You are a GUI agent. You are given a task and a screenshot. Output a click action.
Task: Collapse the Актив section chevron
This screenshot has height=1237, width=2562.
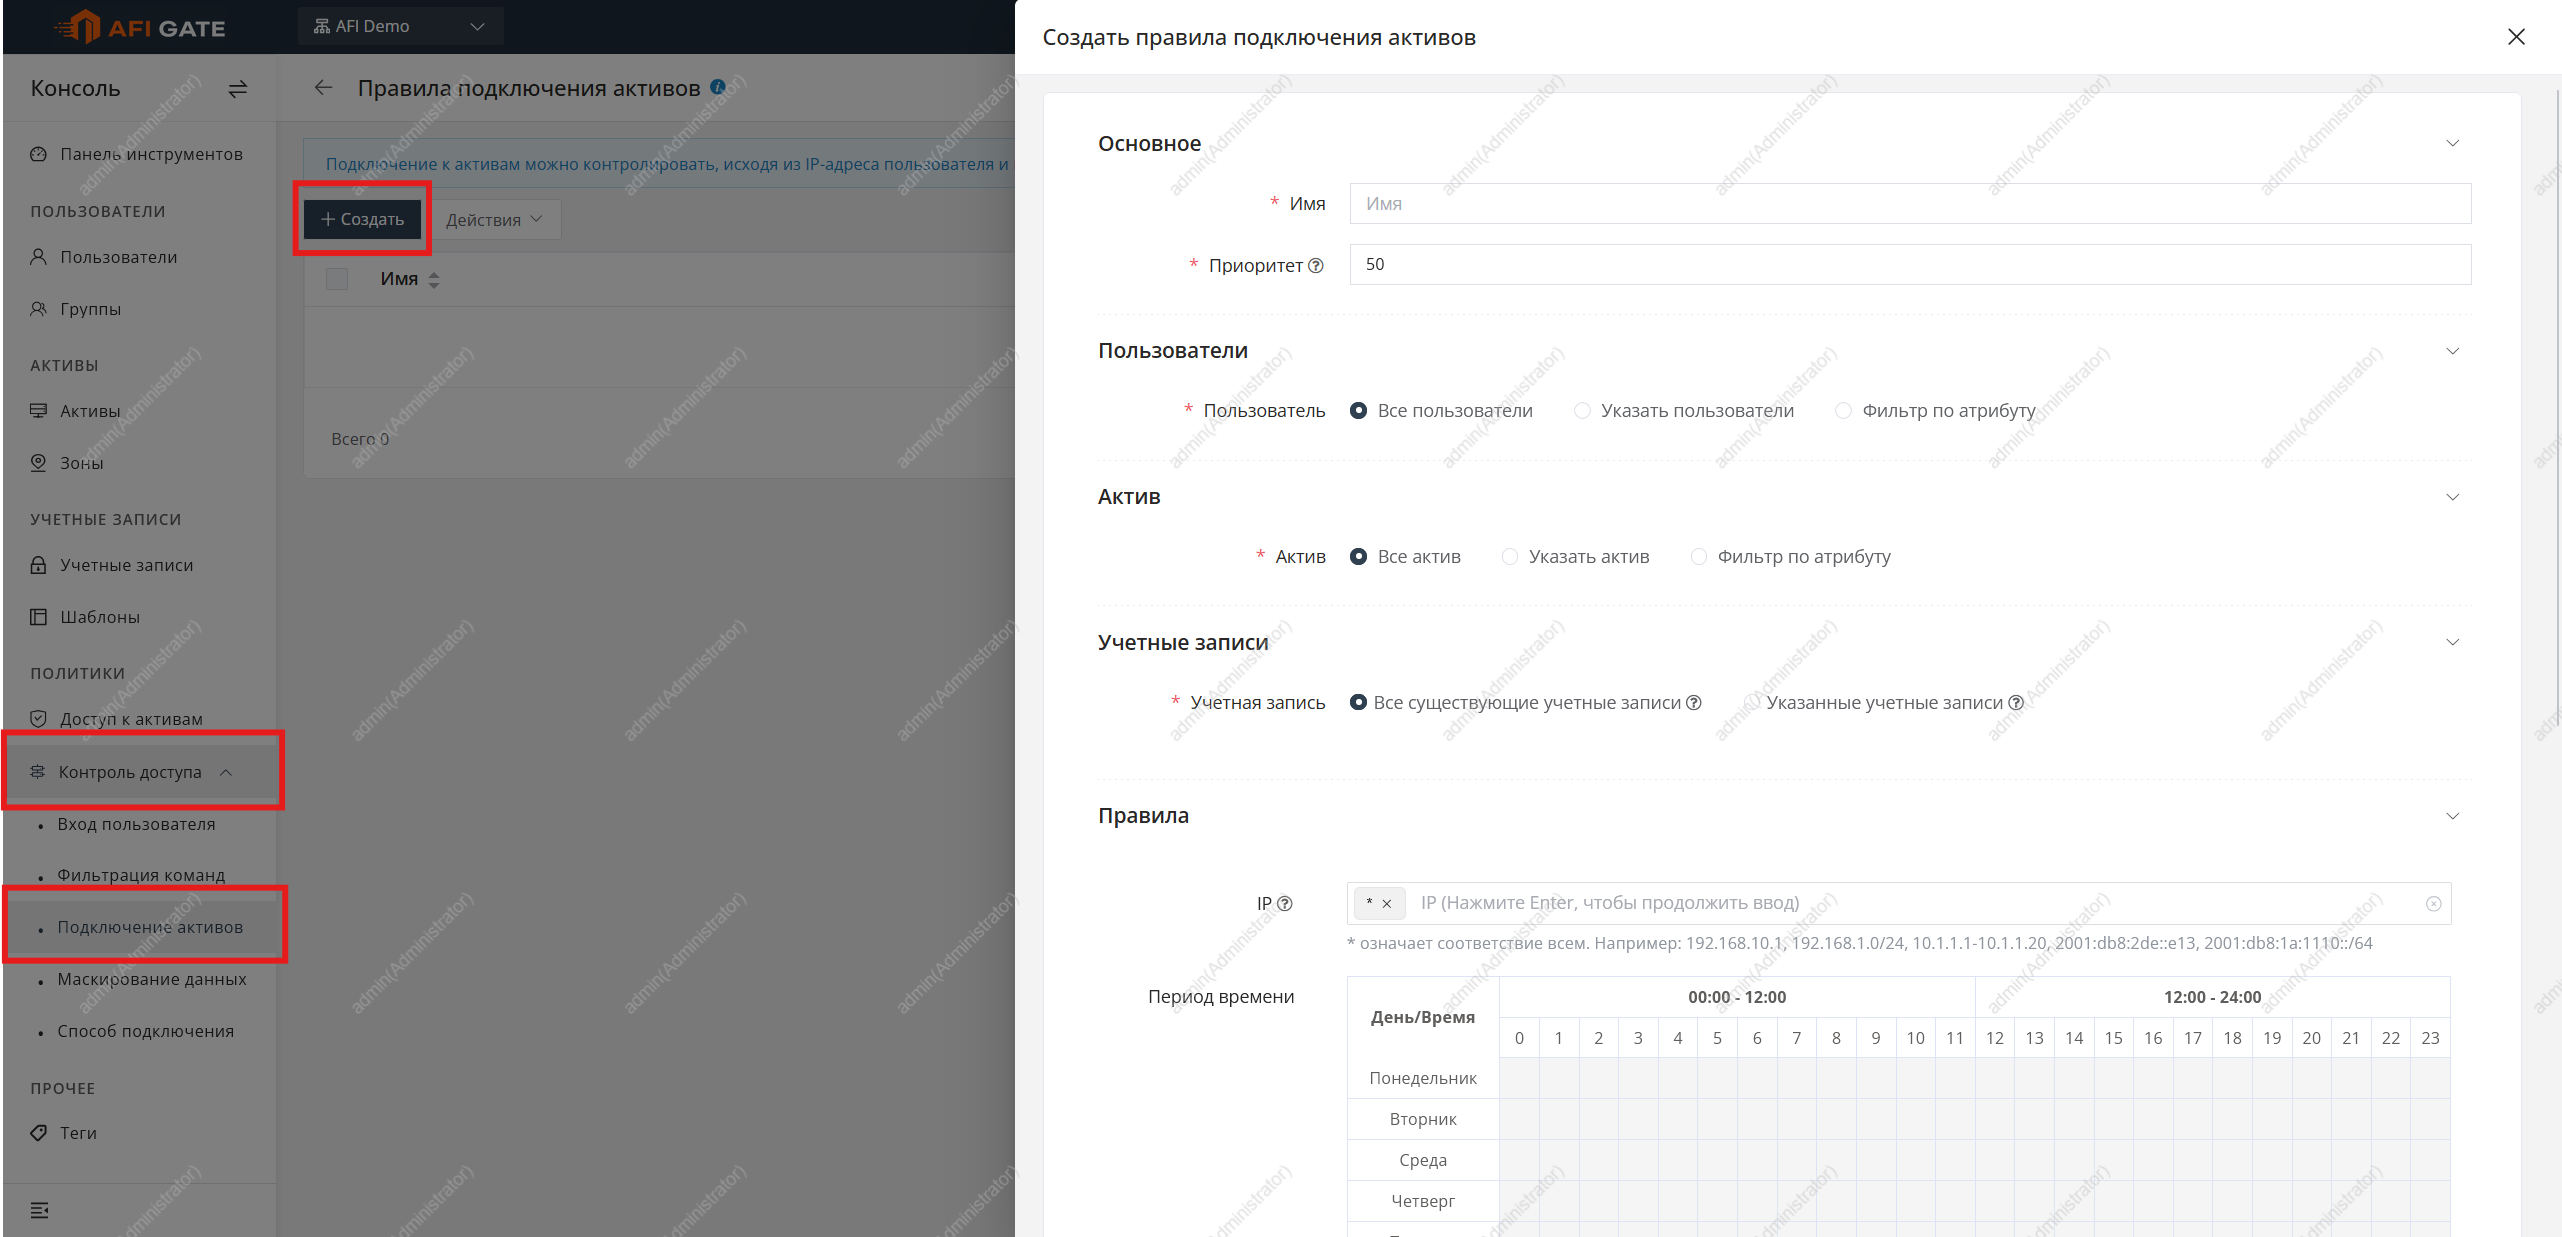coord(2452,497)
